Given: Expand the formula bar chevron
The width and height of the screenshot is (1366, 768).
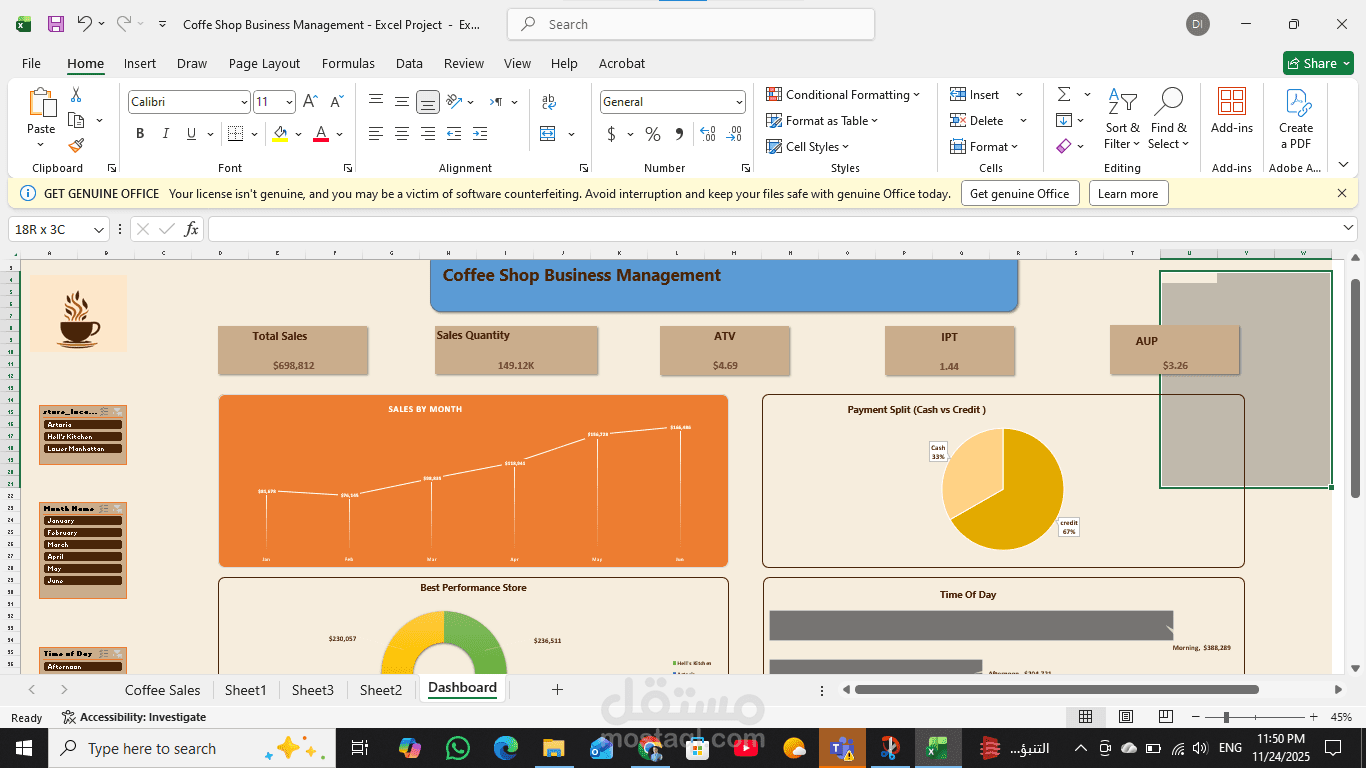Looking at the screenshot, I should [x=1347, y=228].
